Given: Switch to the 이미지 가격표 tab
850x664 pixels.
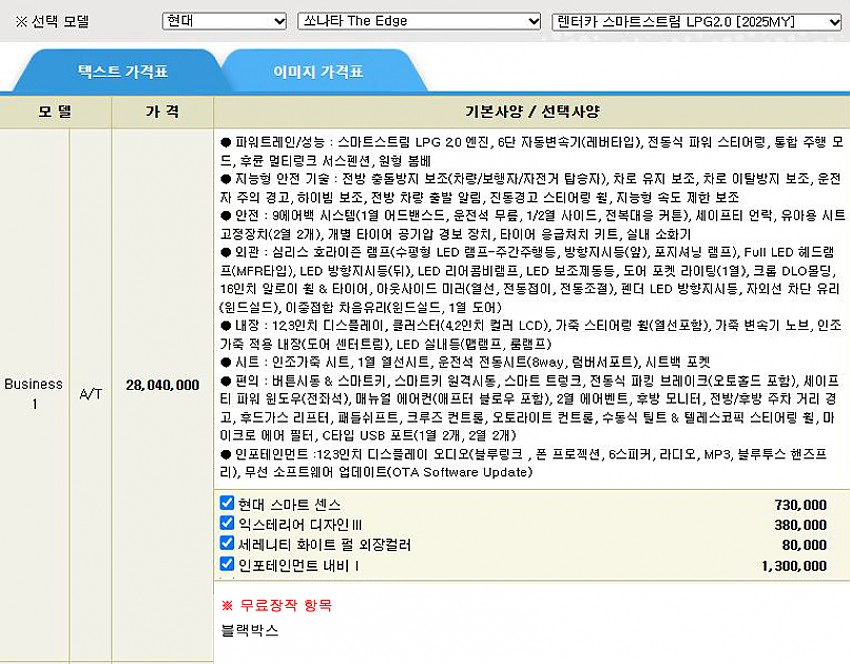Looking at the screenshot, I should pos(318,72).
